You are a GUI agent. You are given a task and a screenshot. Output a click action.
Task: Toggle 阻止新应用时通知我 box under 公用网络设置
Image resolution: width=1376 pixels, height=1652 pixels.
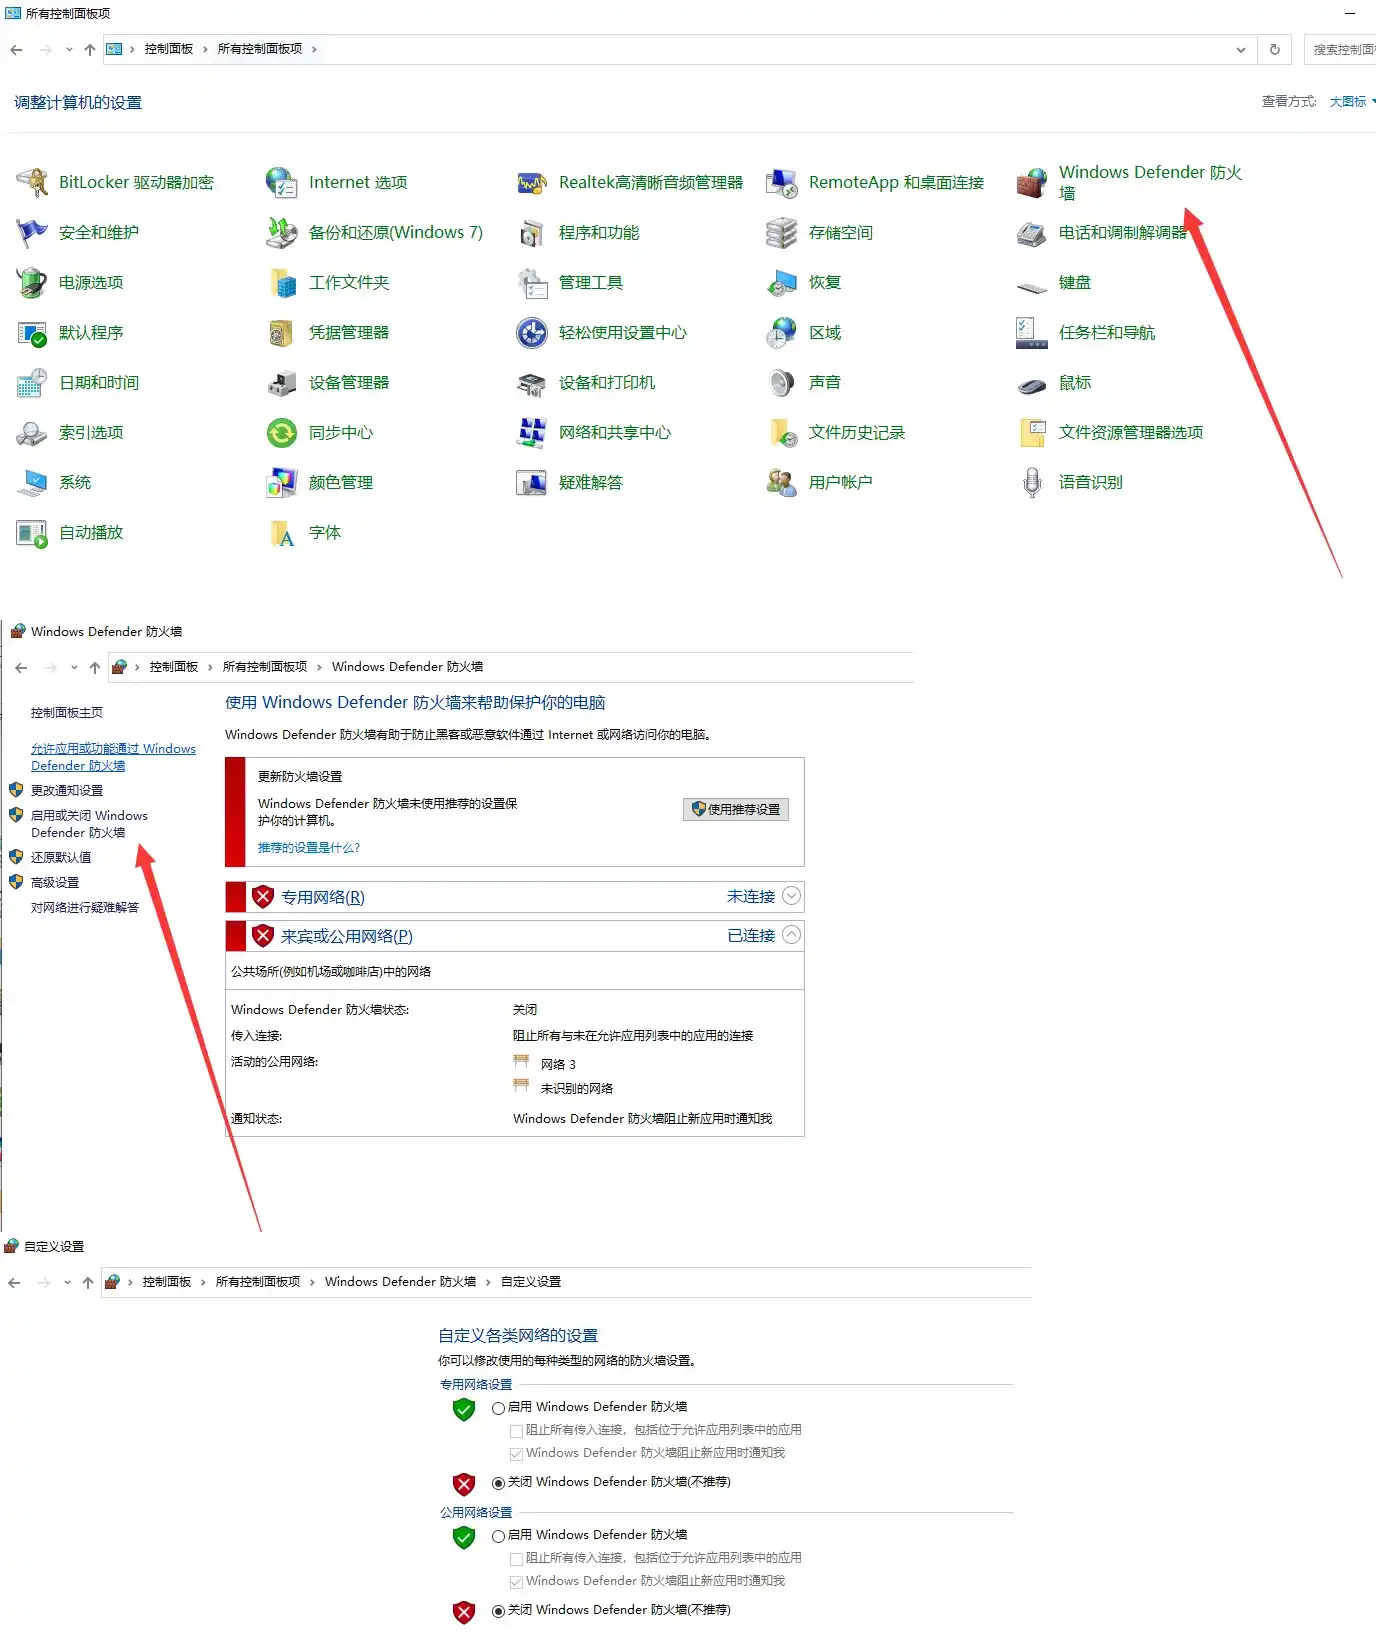click(x=516, y=1582)
